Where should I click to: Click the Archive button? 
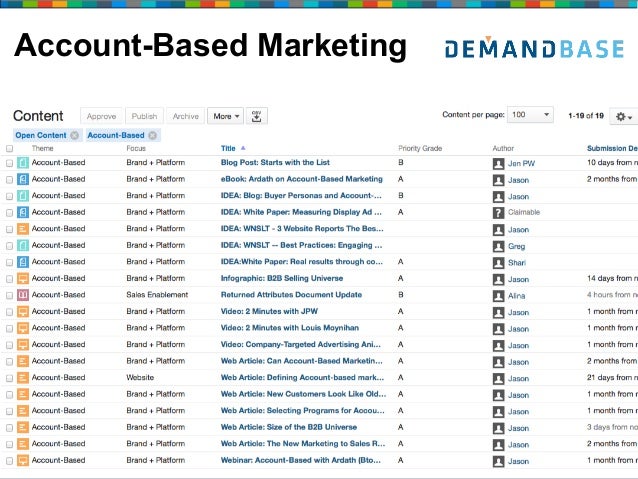coord(185,116)
